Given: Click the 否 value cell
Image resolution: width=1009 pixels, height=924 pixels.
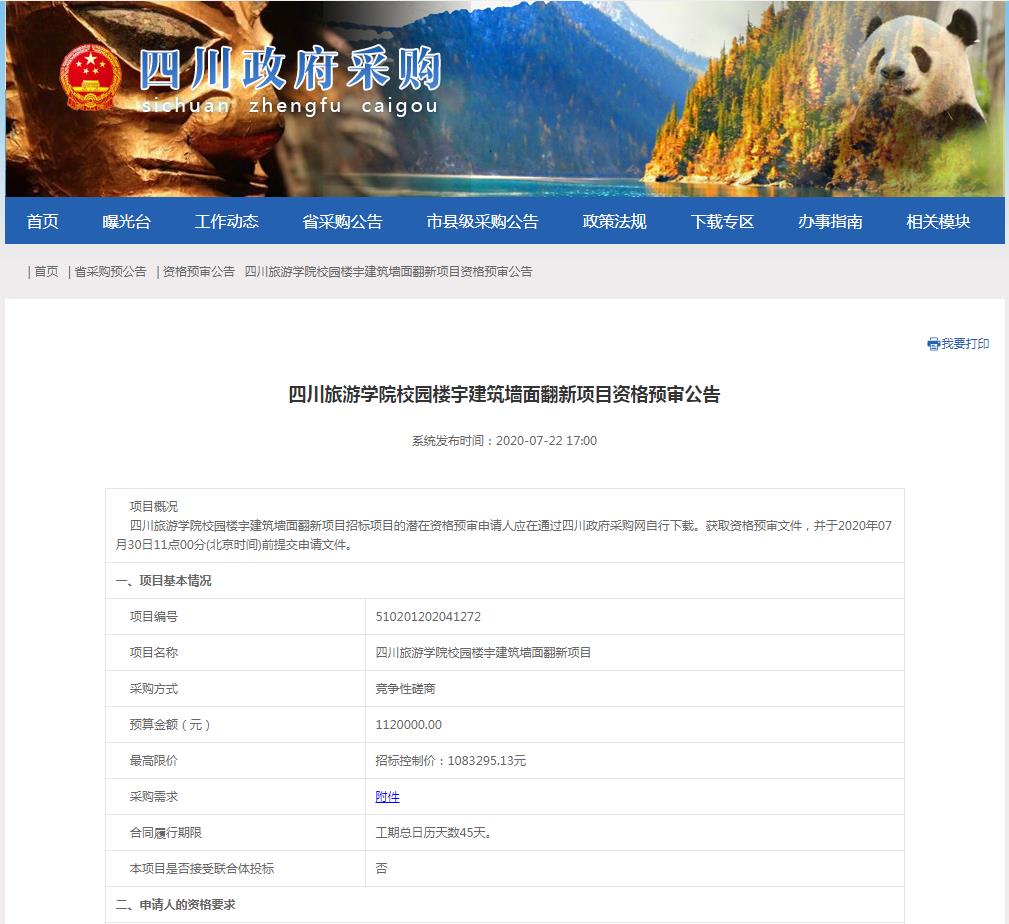Looking at the screenshot, I should 634,869.
